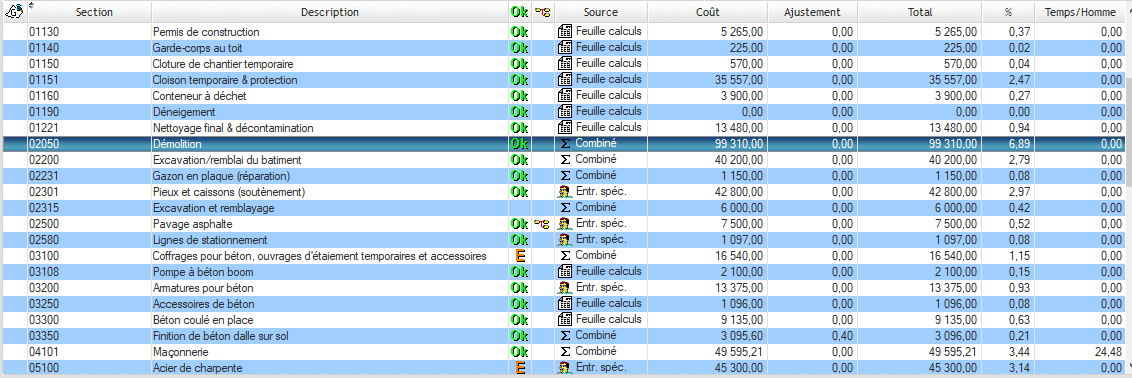This screenshot has width=1132, height=378.
Task: Click adjustment value 0,40 for section 03350
Action: pyautogui.click(x=843, y=336)
